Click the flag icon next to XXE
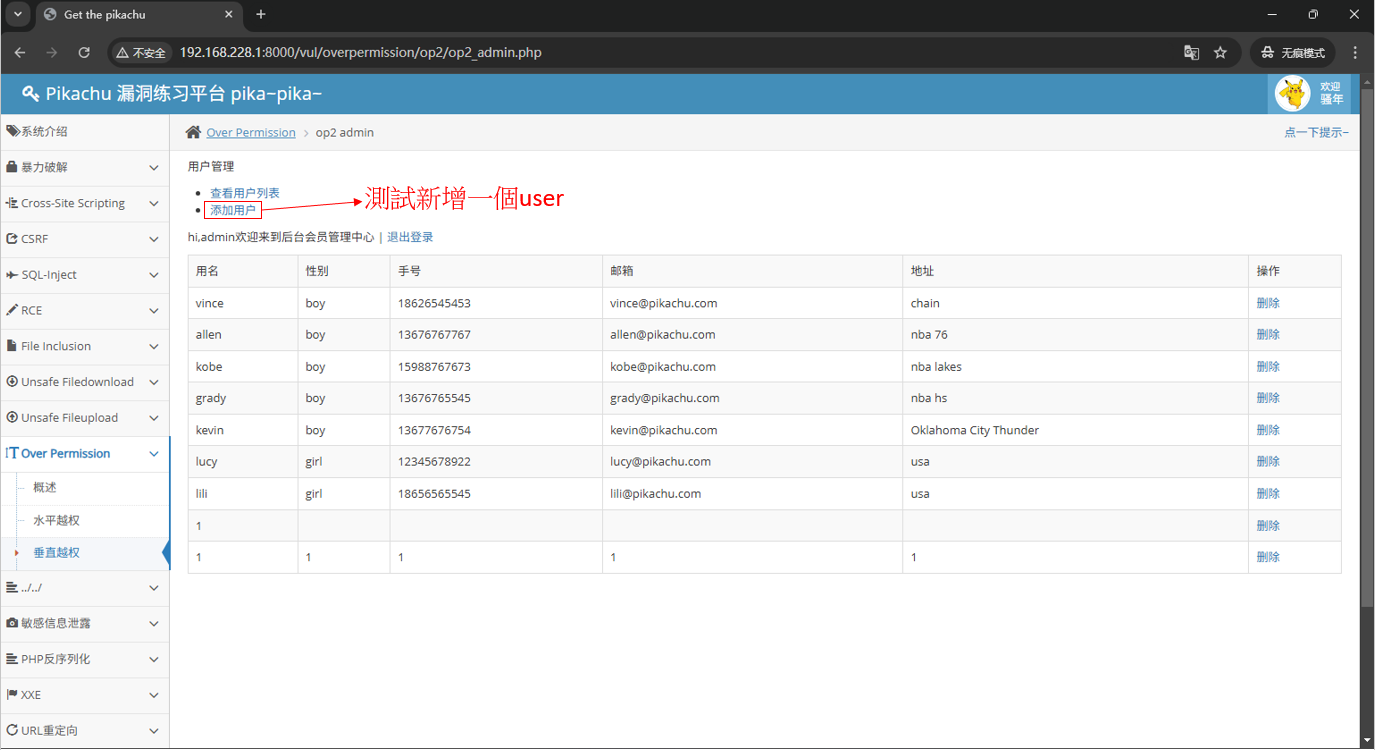Screen dimensions: 1375x750 [x=12, y=695]
